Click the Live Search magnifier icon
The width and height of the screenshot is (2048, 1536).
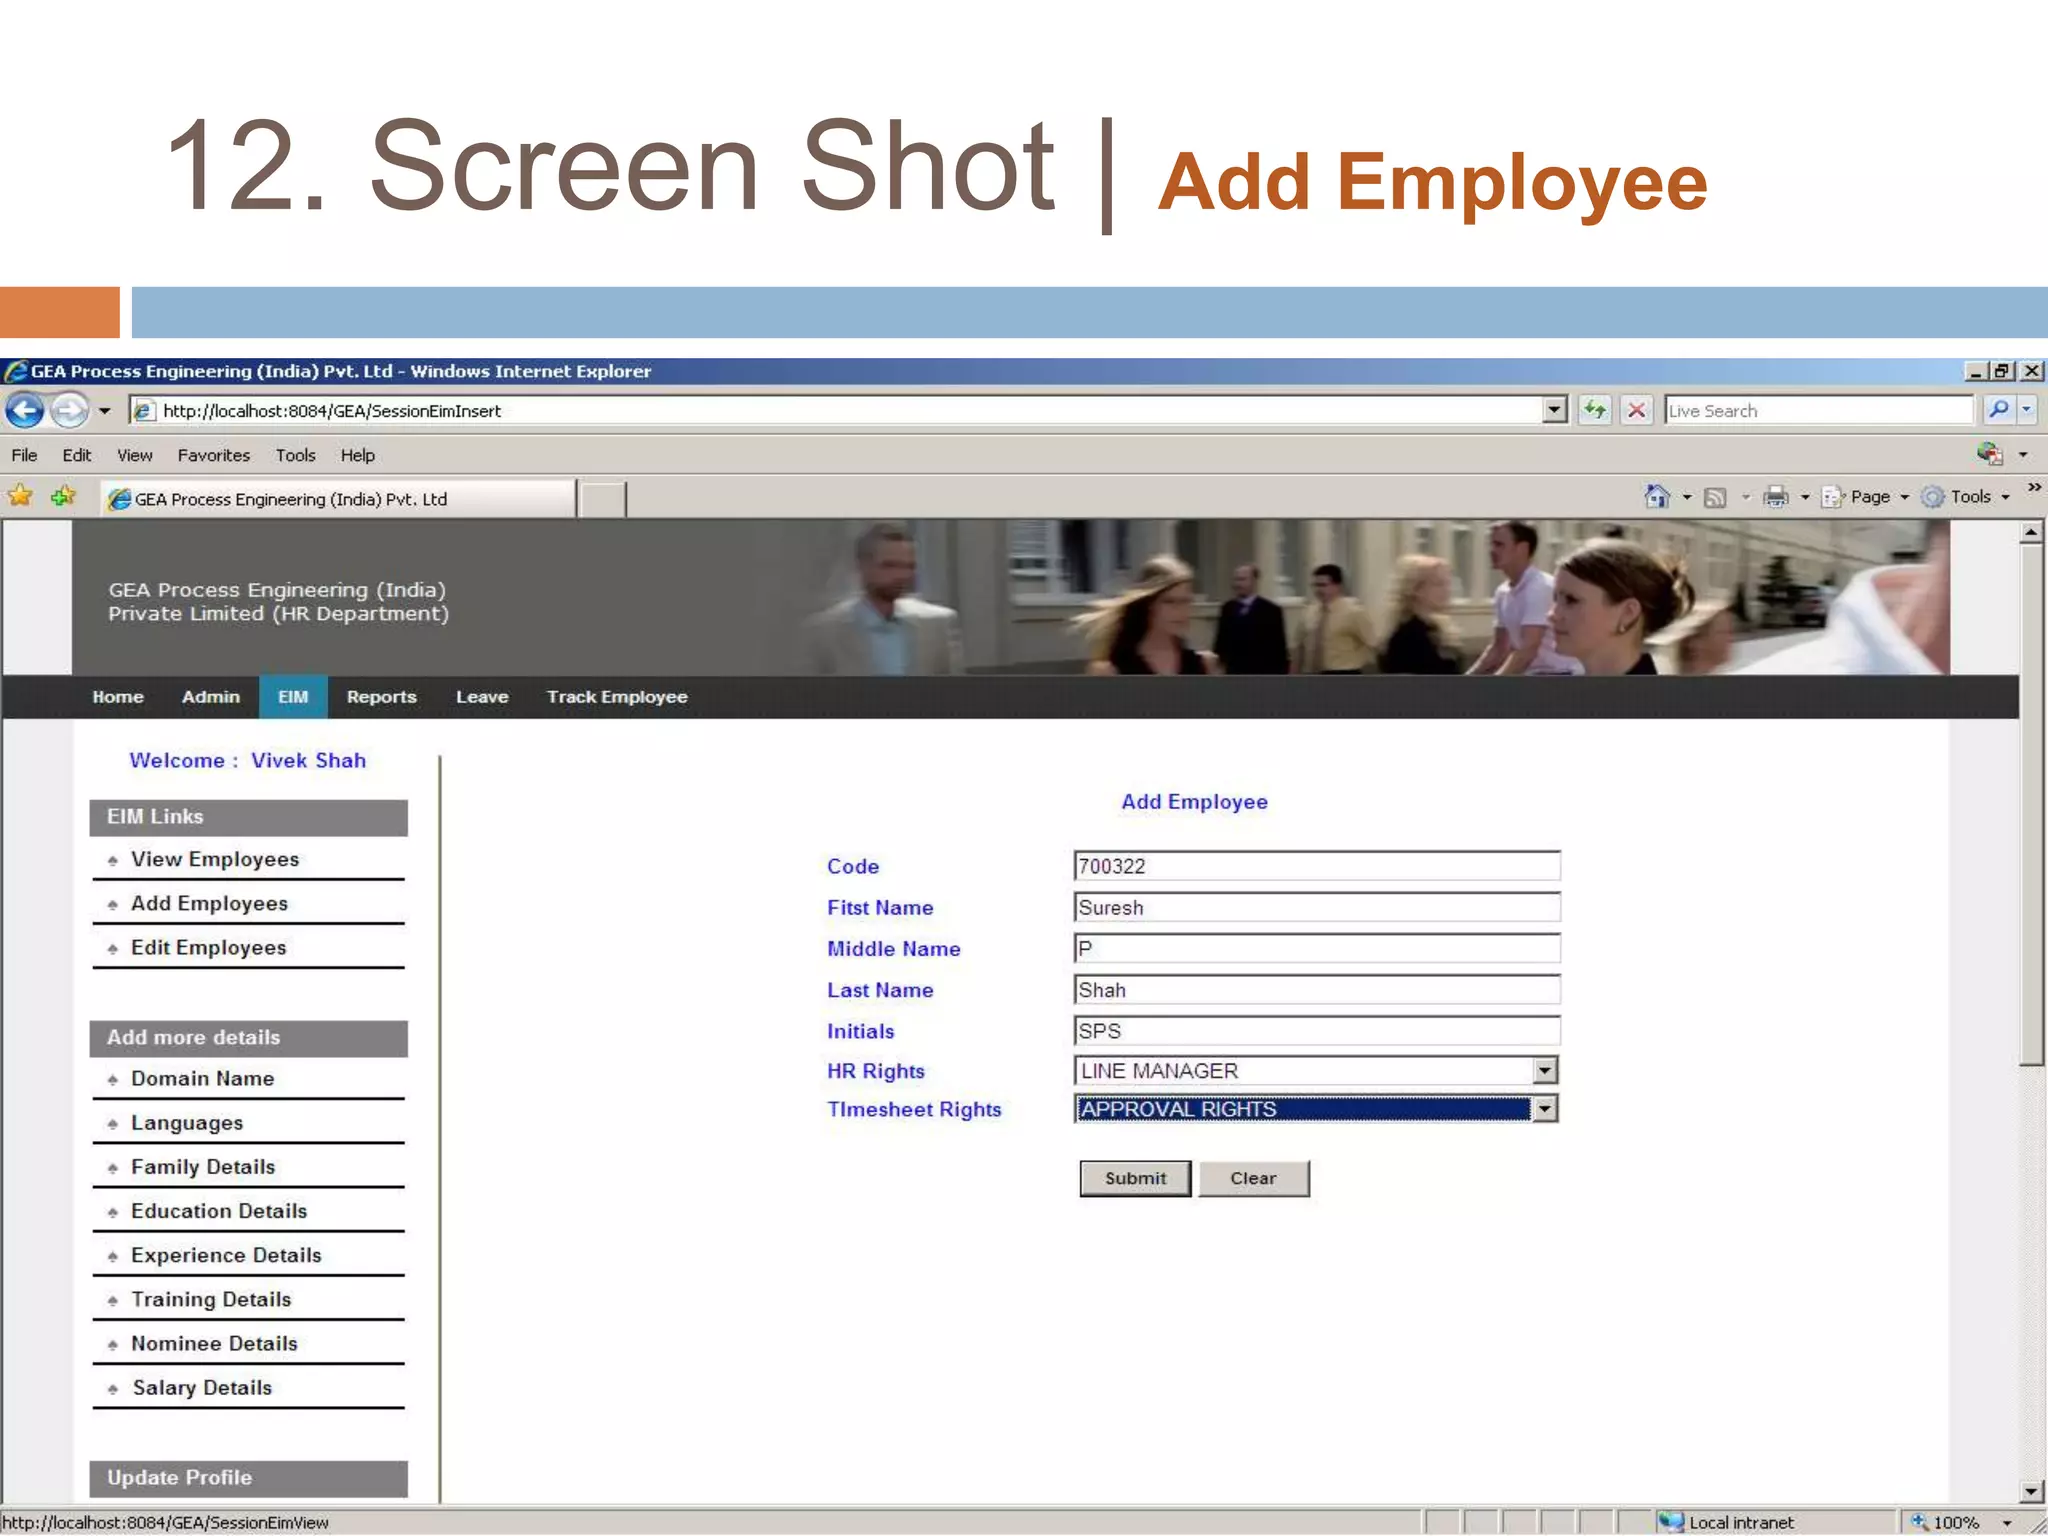coord(1998,410)
